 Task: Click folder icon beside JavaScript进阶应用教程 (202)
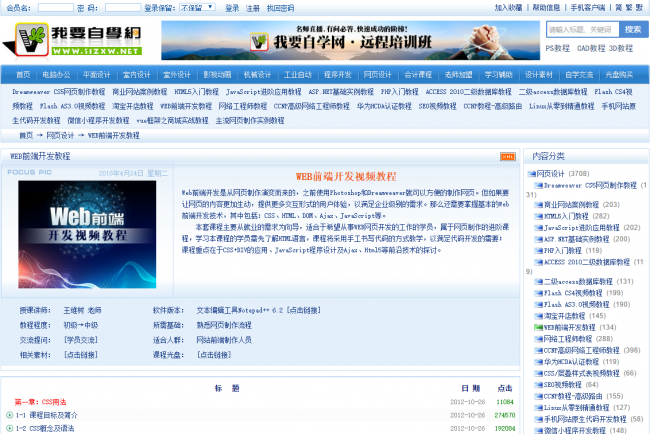point(538,228)
